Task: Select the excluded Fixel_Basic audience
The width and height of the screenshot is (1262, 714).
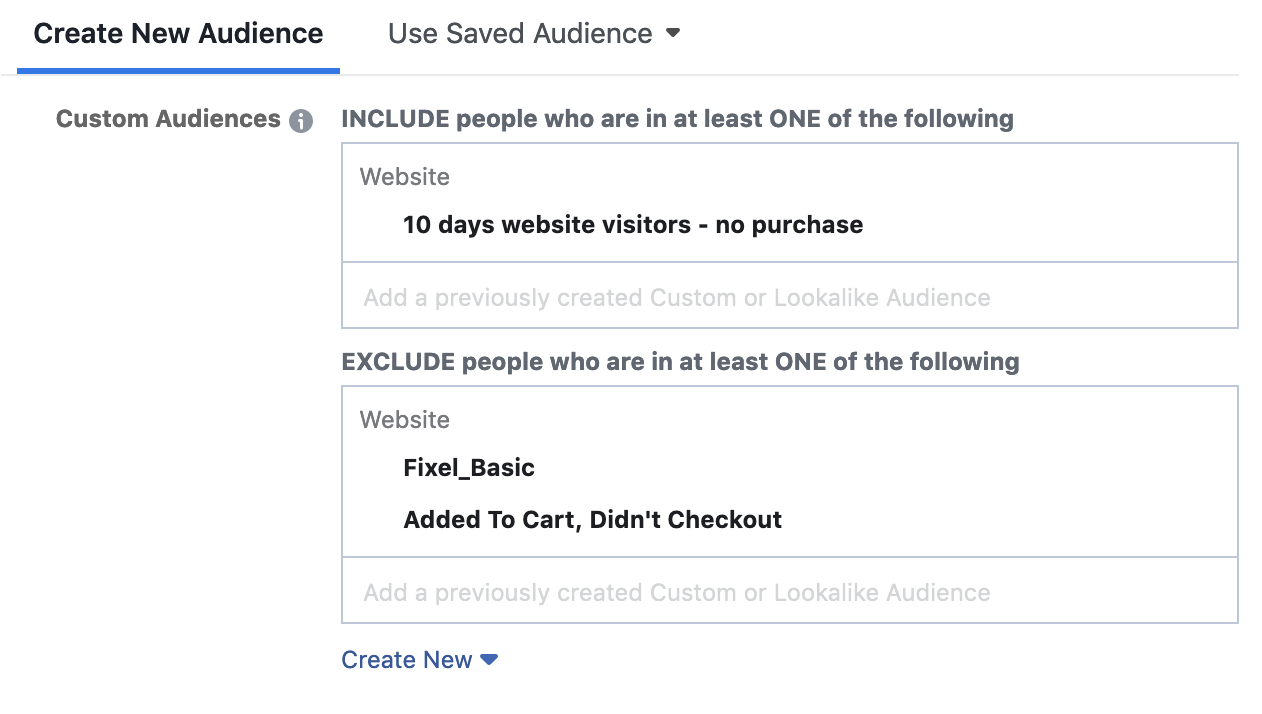Action: pos(469,468)
